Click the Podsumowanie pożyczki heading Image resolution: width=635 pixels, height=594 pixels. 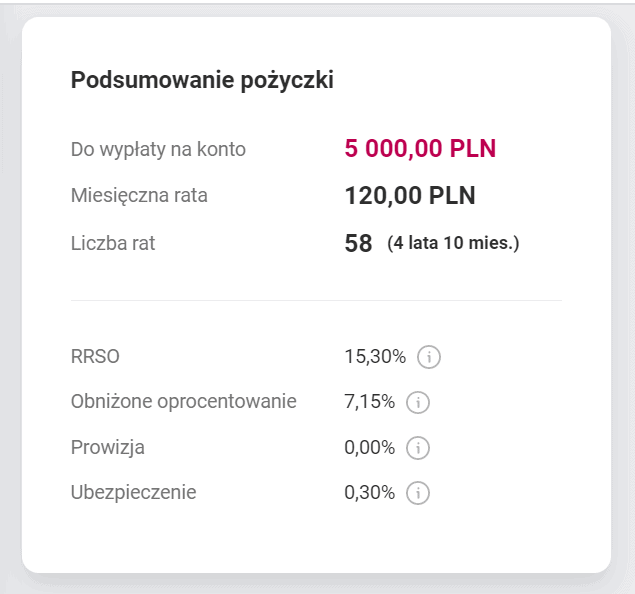pyautogui.click(x=202, y=81)
